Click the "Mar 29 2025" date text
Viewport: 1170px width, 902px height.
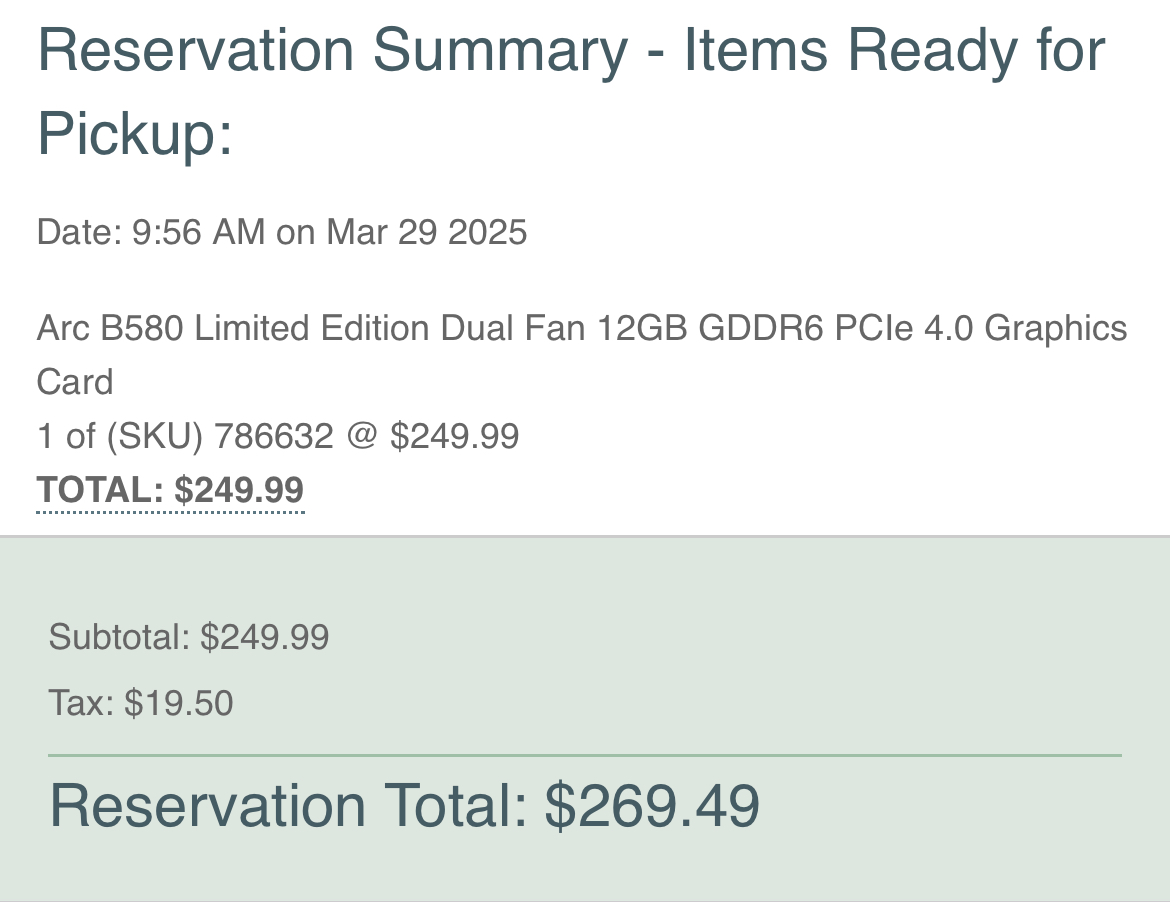(426, 232)
